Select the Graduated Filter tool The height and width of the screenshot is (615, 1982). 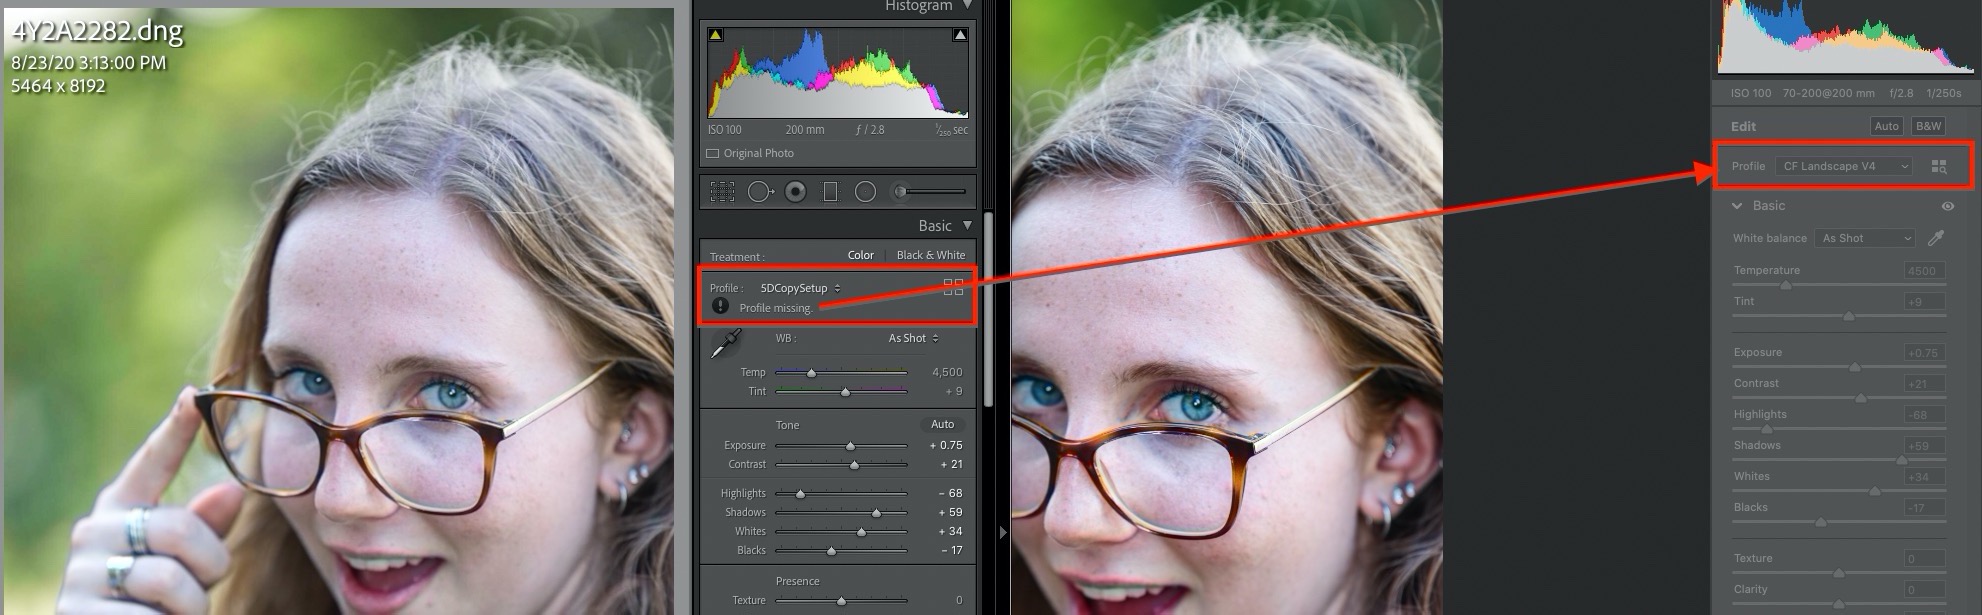[830, 191]
